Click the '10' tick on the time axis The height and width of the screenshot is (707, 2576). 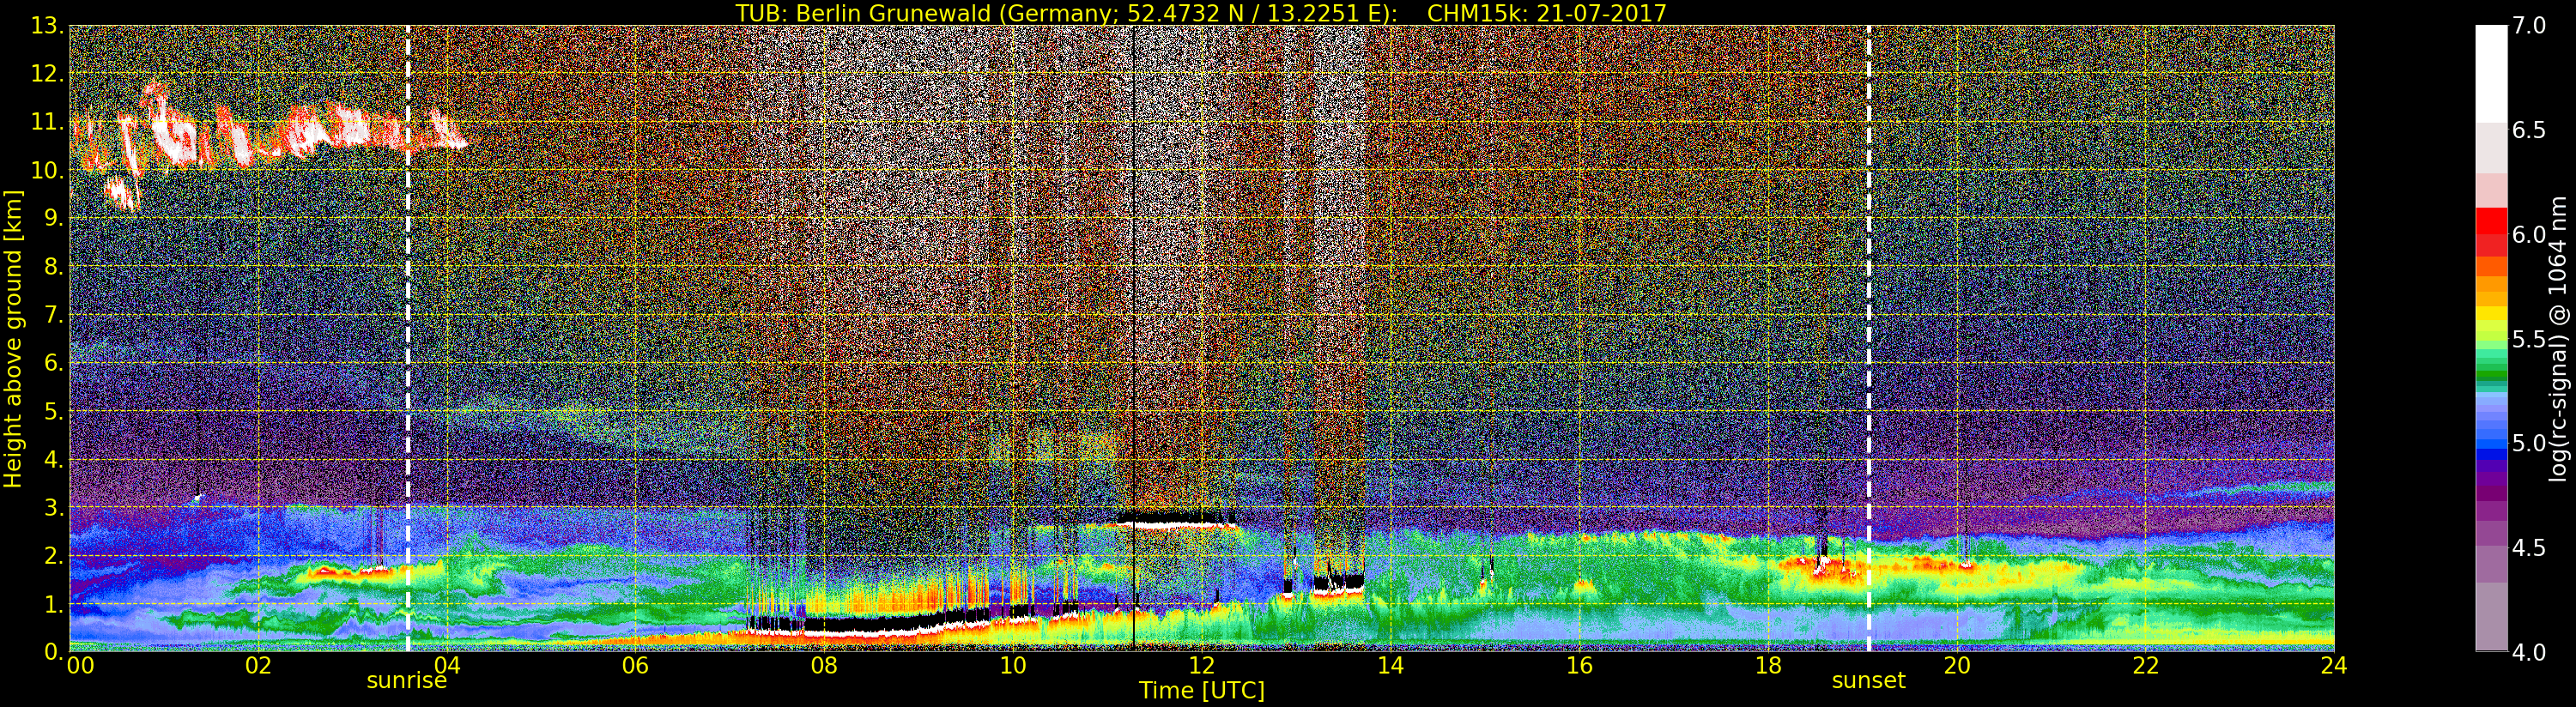coord(1013,665)
